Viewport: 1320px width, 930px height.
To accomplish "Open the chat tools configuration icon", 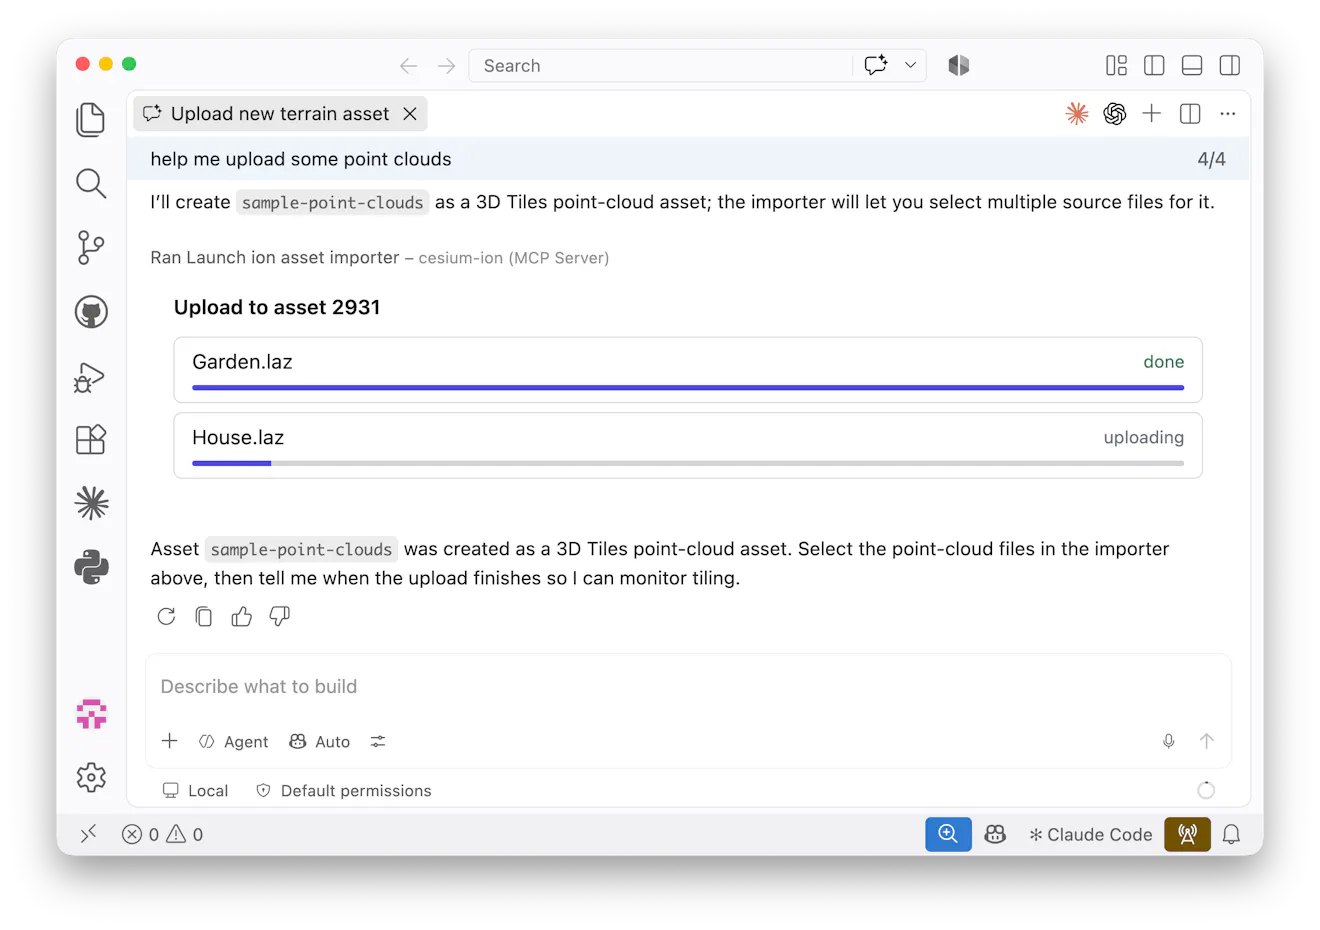I will coord(378,741).
